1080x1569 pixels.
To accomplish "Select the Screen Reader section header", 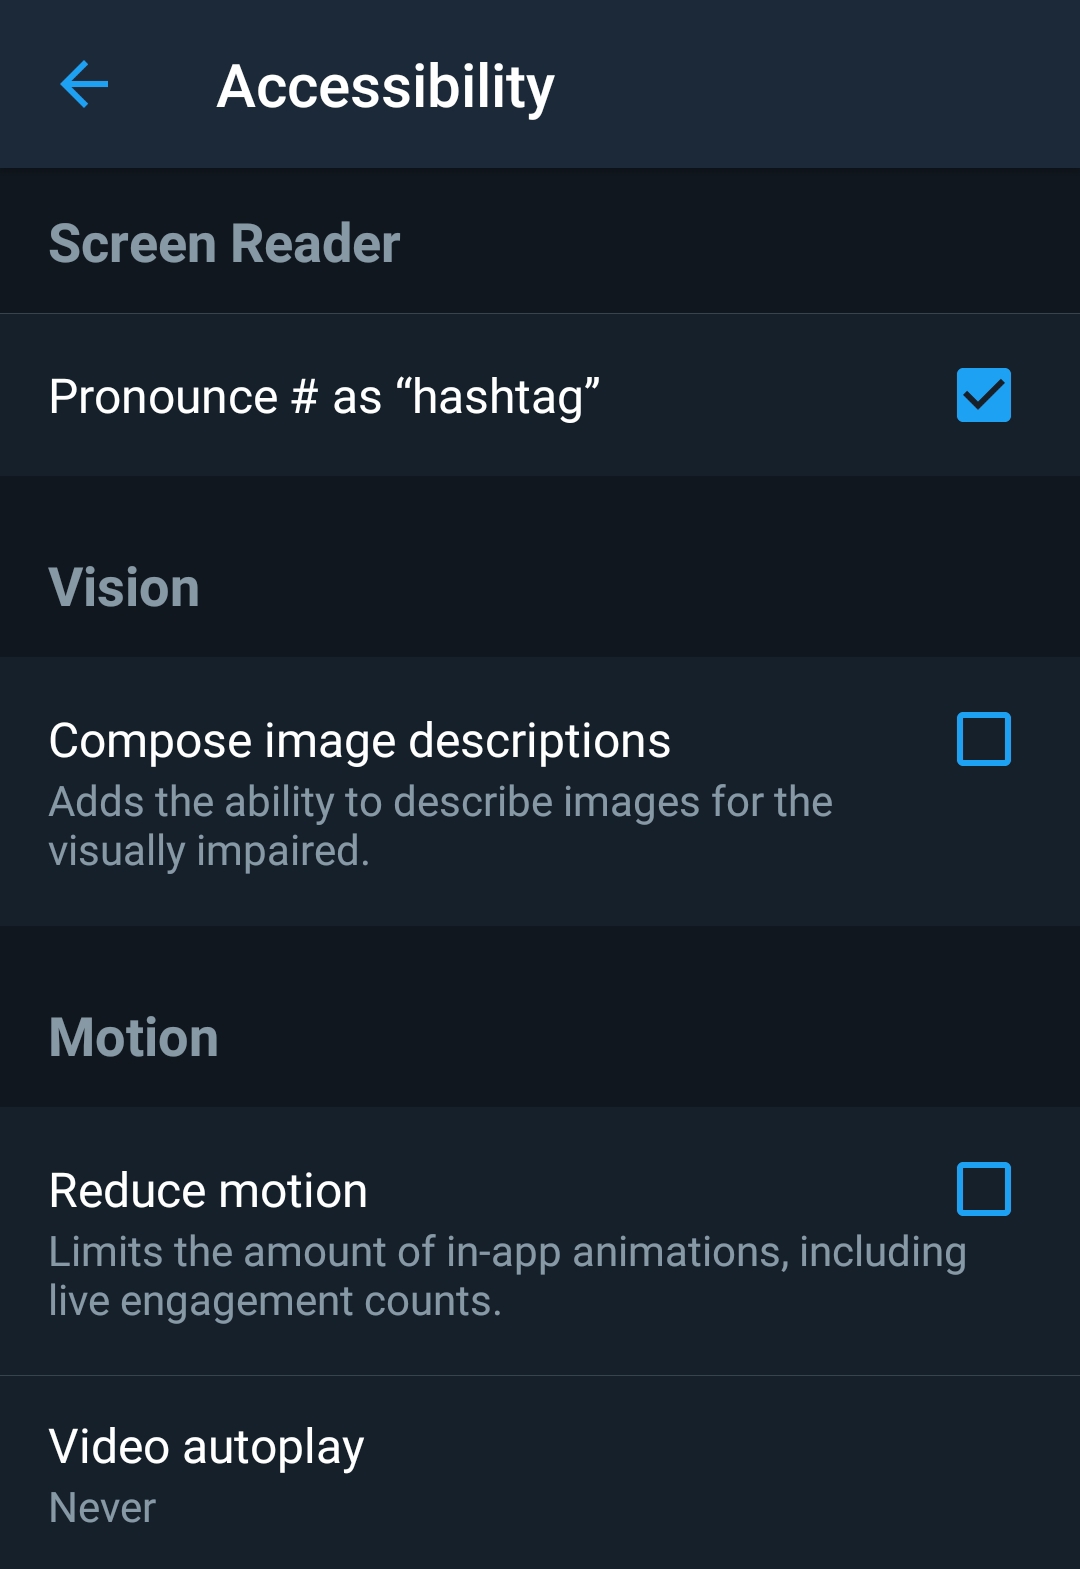I will pos(224,244).
